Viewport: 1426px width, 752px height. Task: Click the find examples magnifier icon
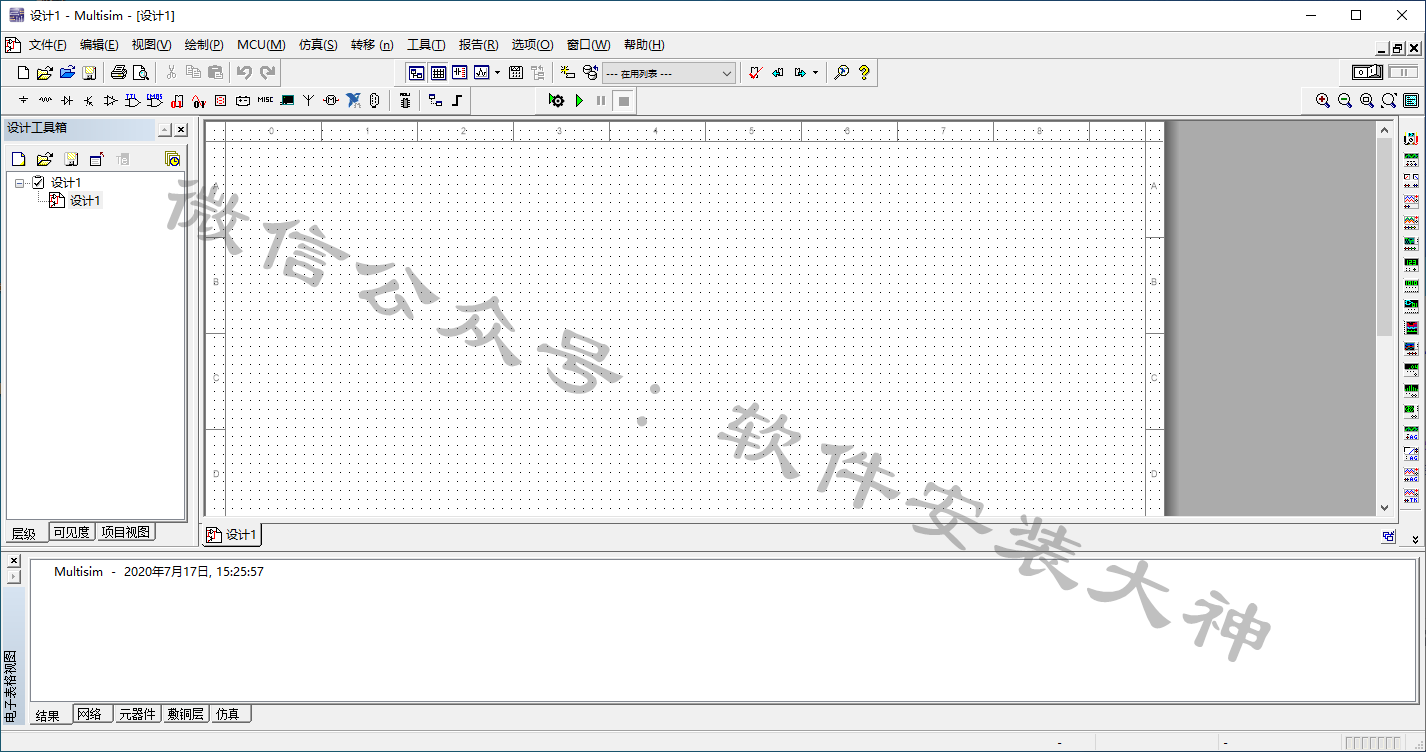(842, 72)
